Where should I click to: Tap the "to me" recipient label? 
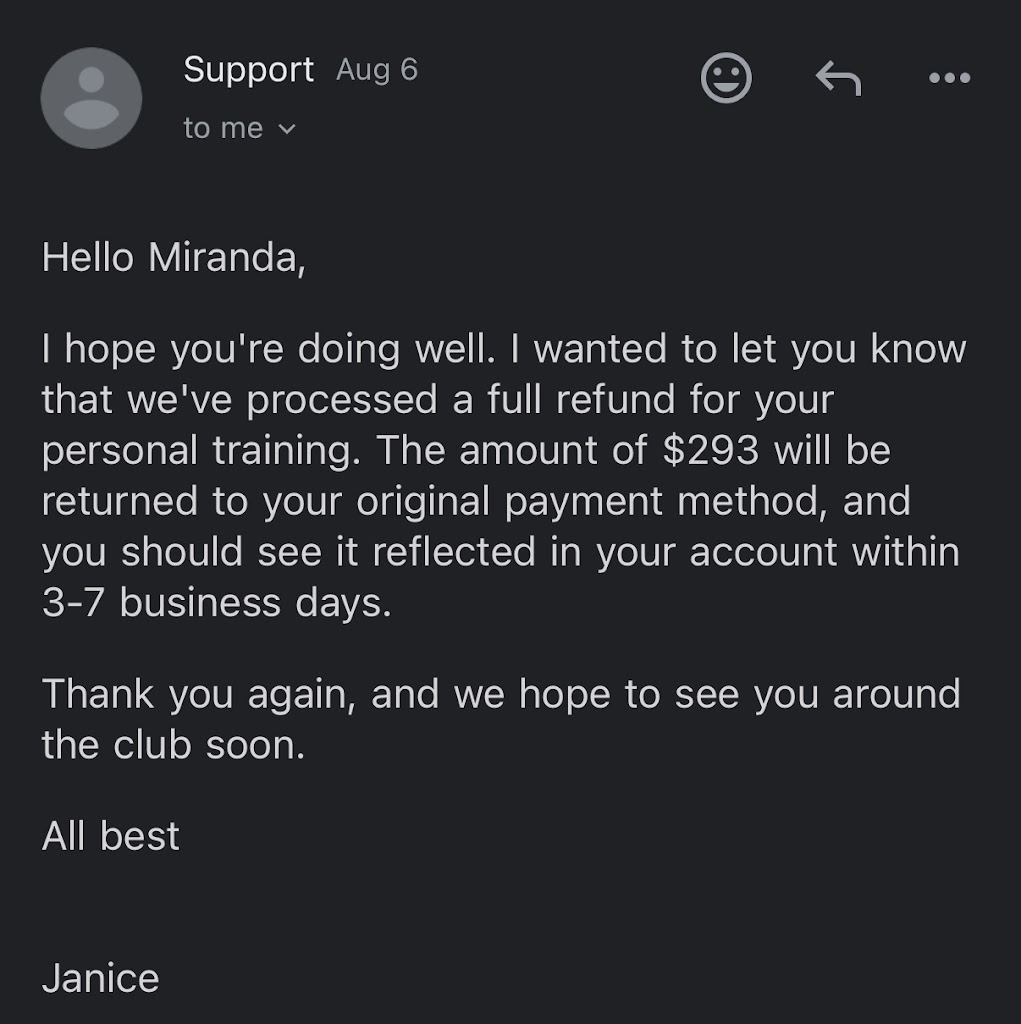click(223, 129)
